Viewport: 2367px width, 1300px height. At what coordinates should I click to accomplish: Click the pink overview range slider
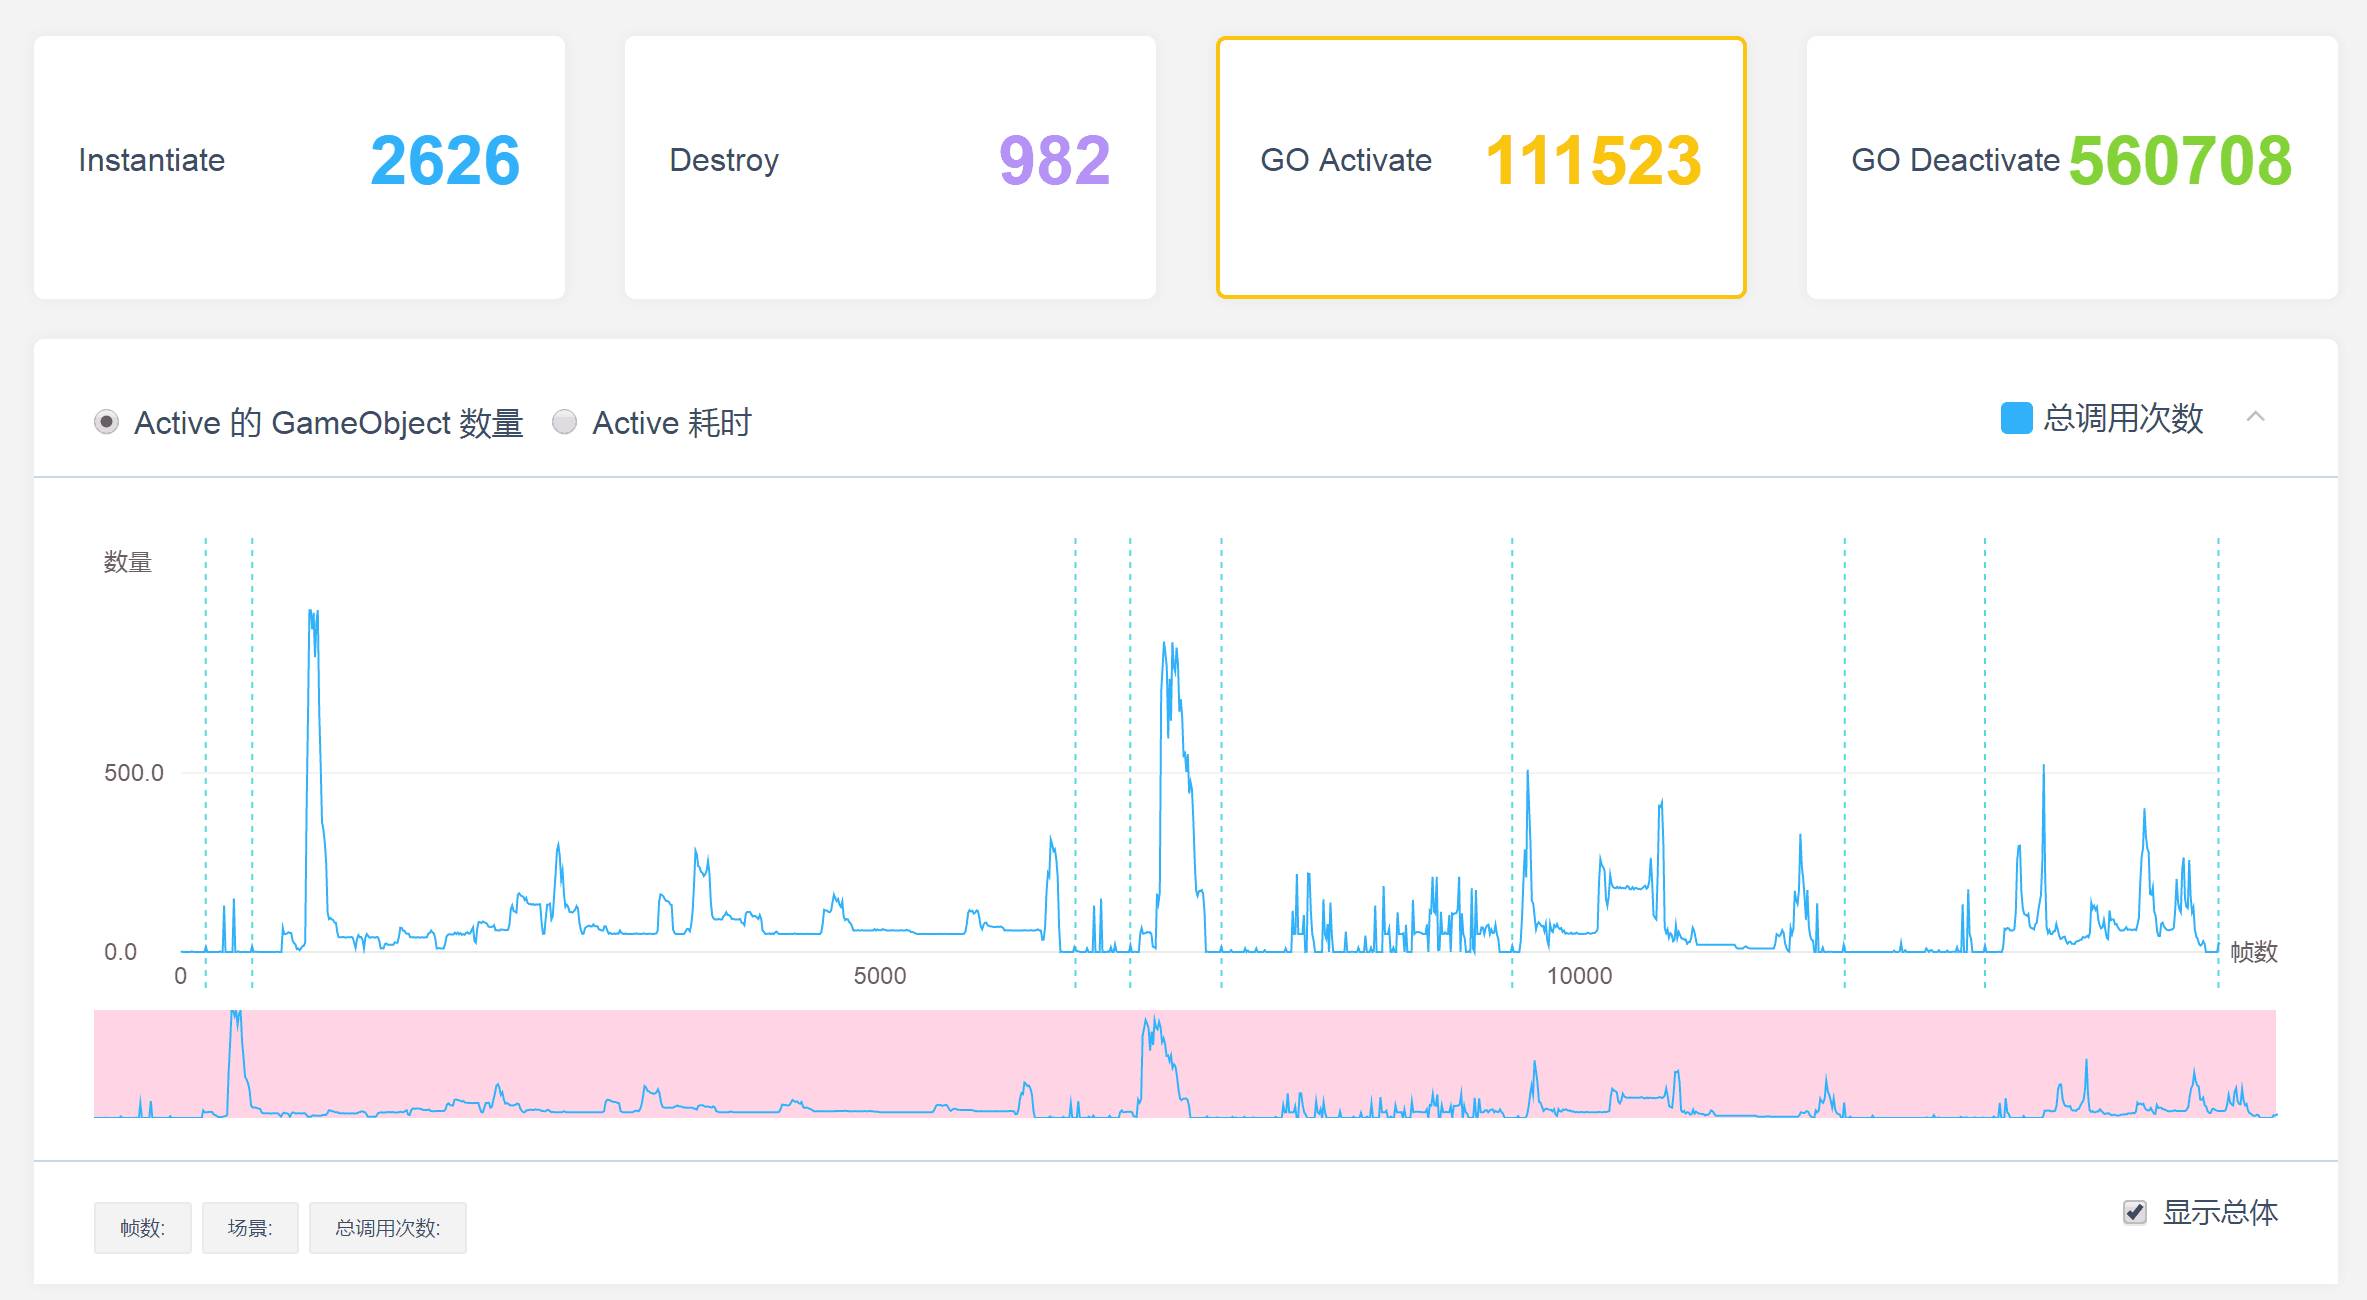tap(1184, 1062)
